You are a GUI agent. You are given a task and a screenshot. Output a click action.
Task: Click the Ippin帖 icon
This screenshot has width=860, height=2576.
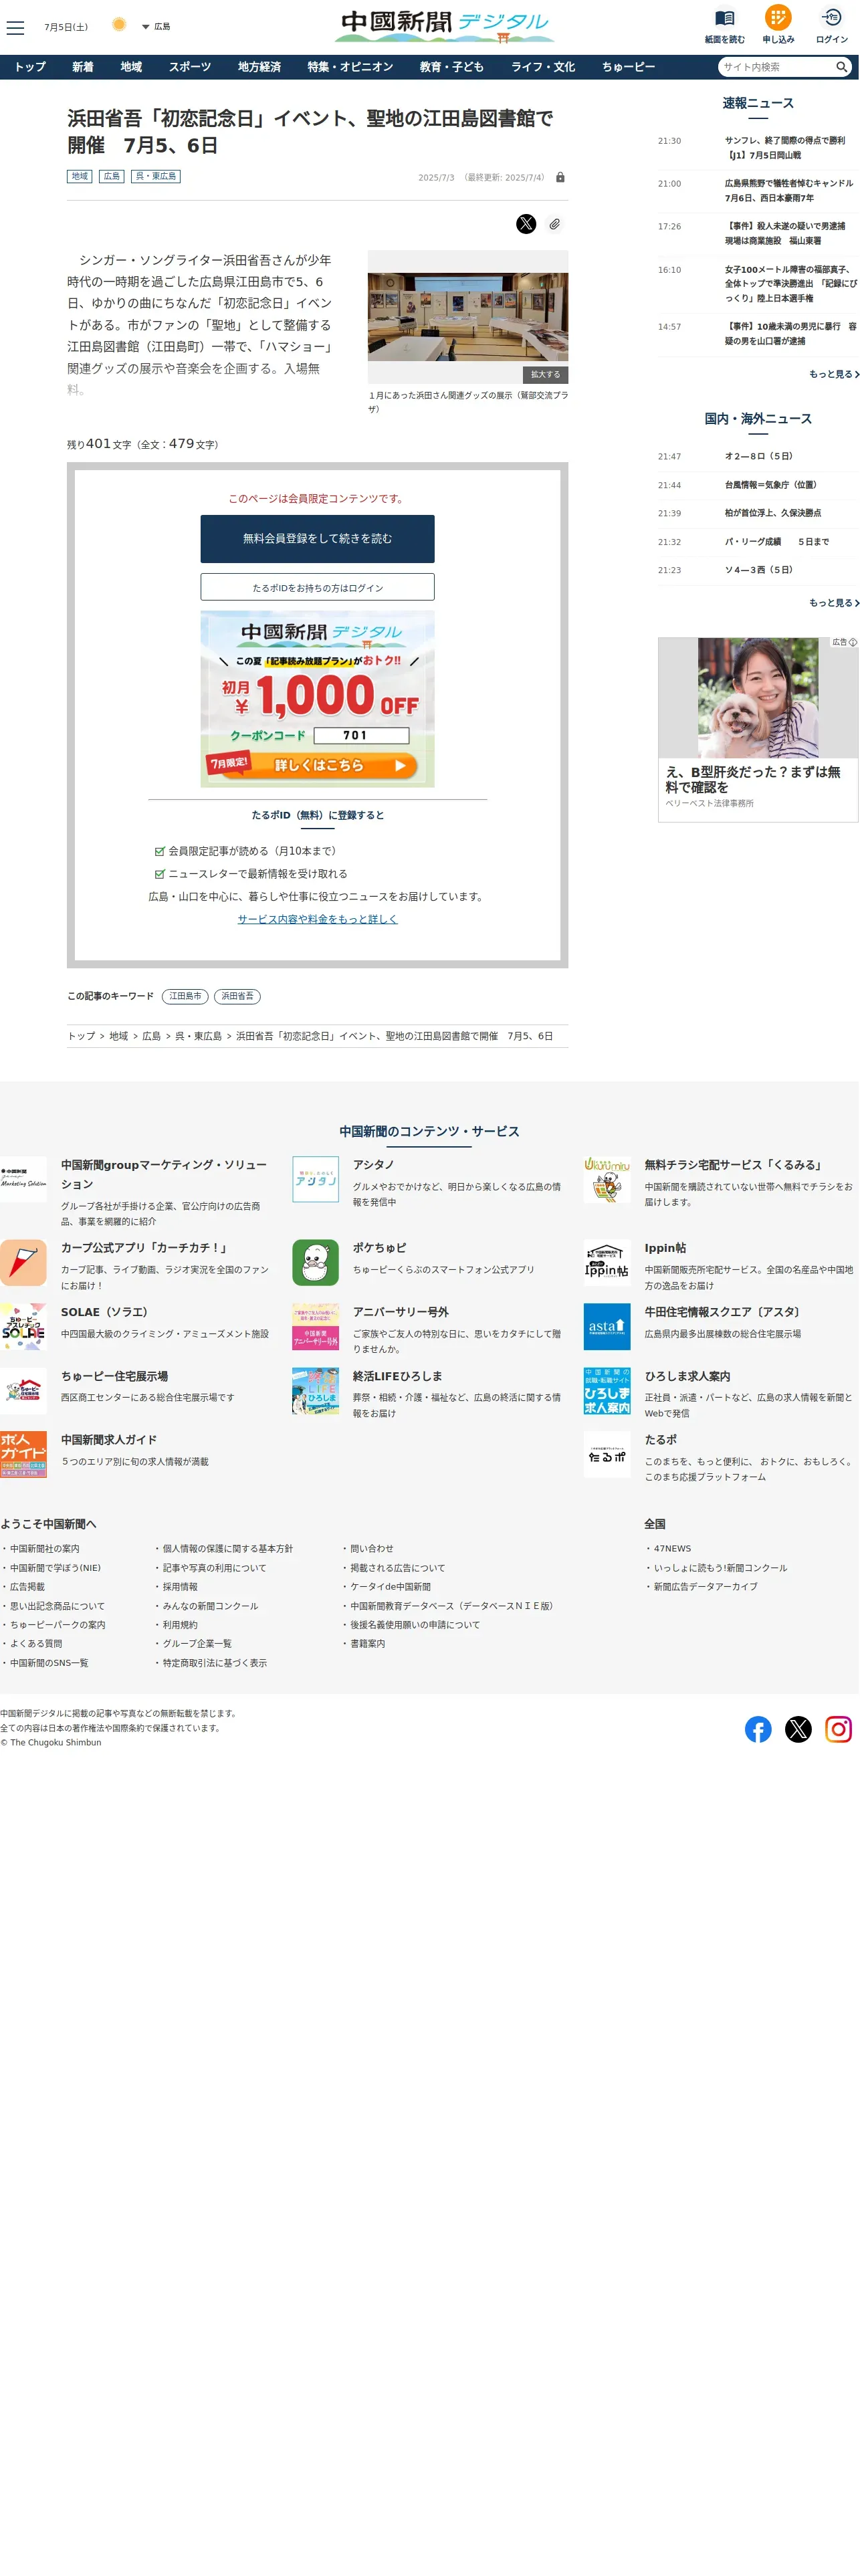click(x=607, y=1263)
